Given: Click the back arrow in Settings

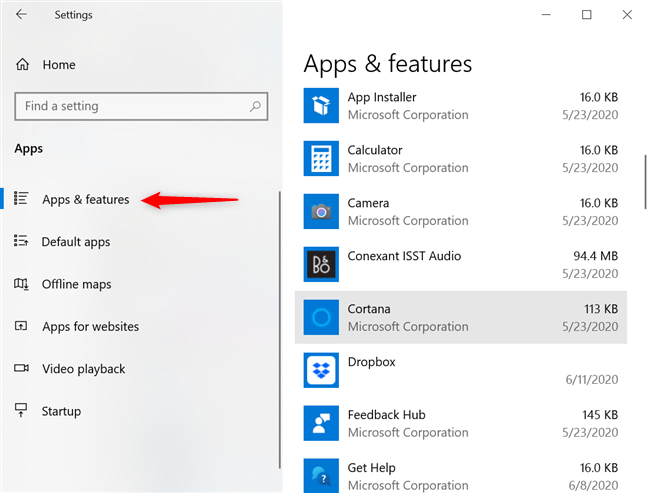Looking at the screenshot, I should click(22, 15).
